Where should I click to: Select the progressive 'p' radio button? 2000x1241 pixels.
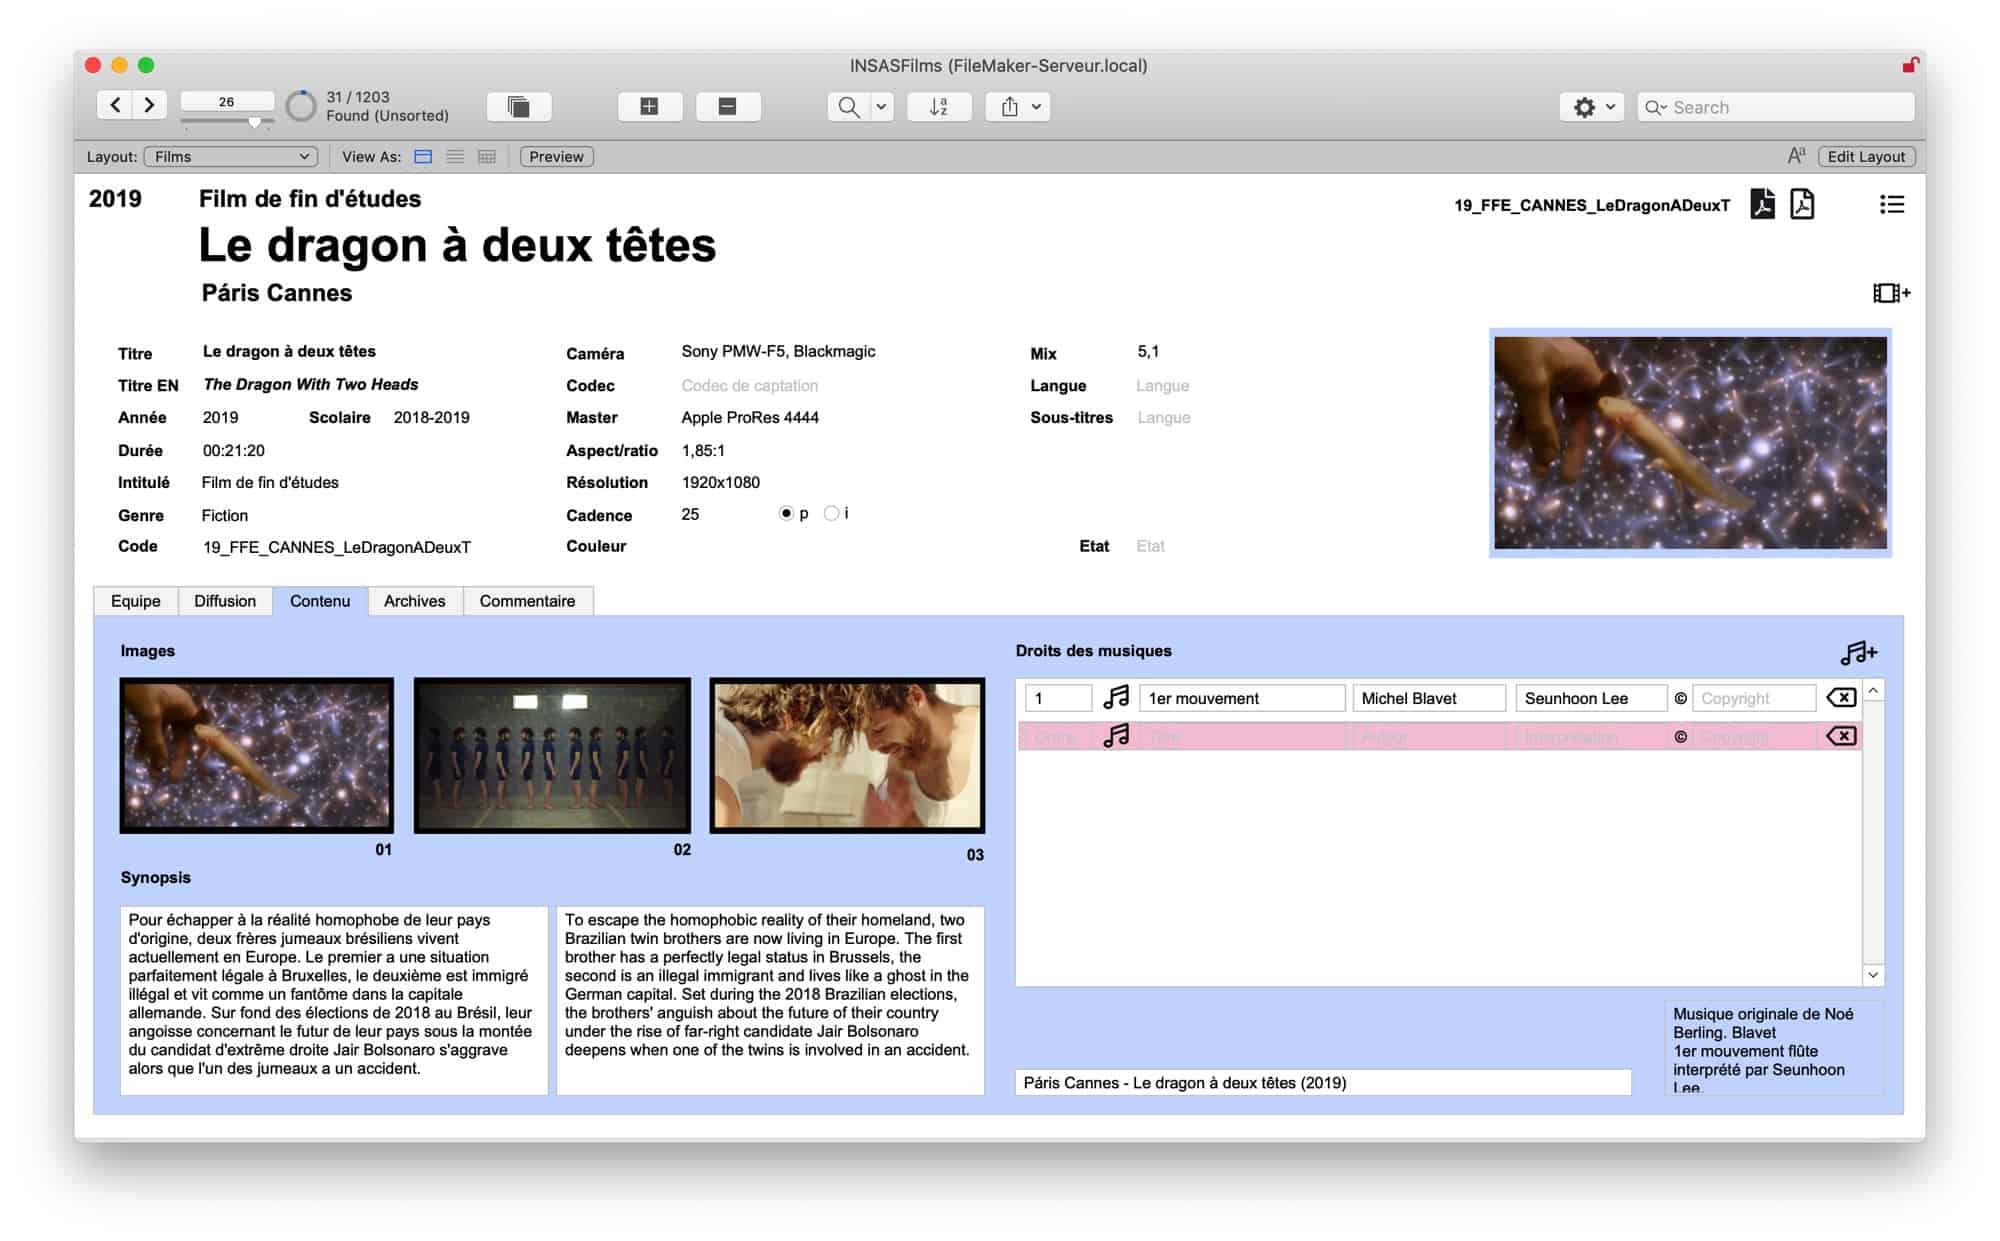[786, 513]
